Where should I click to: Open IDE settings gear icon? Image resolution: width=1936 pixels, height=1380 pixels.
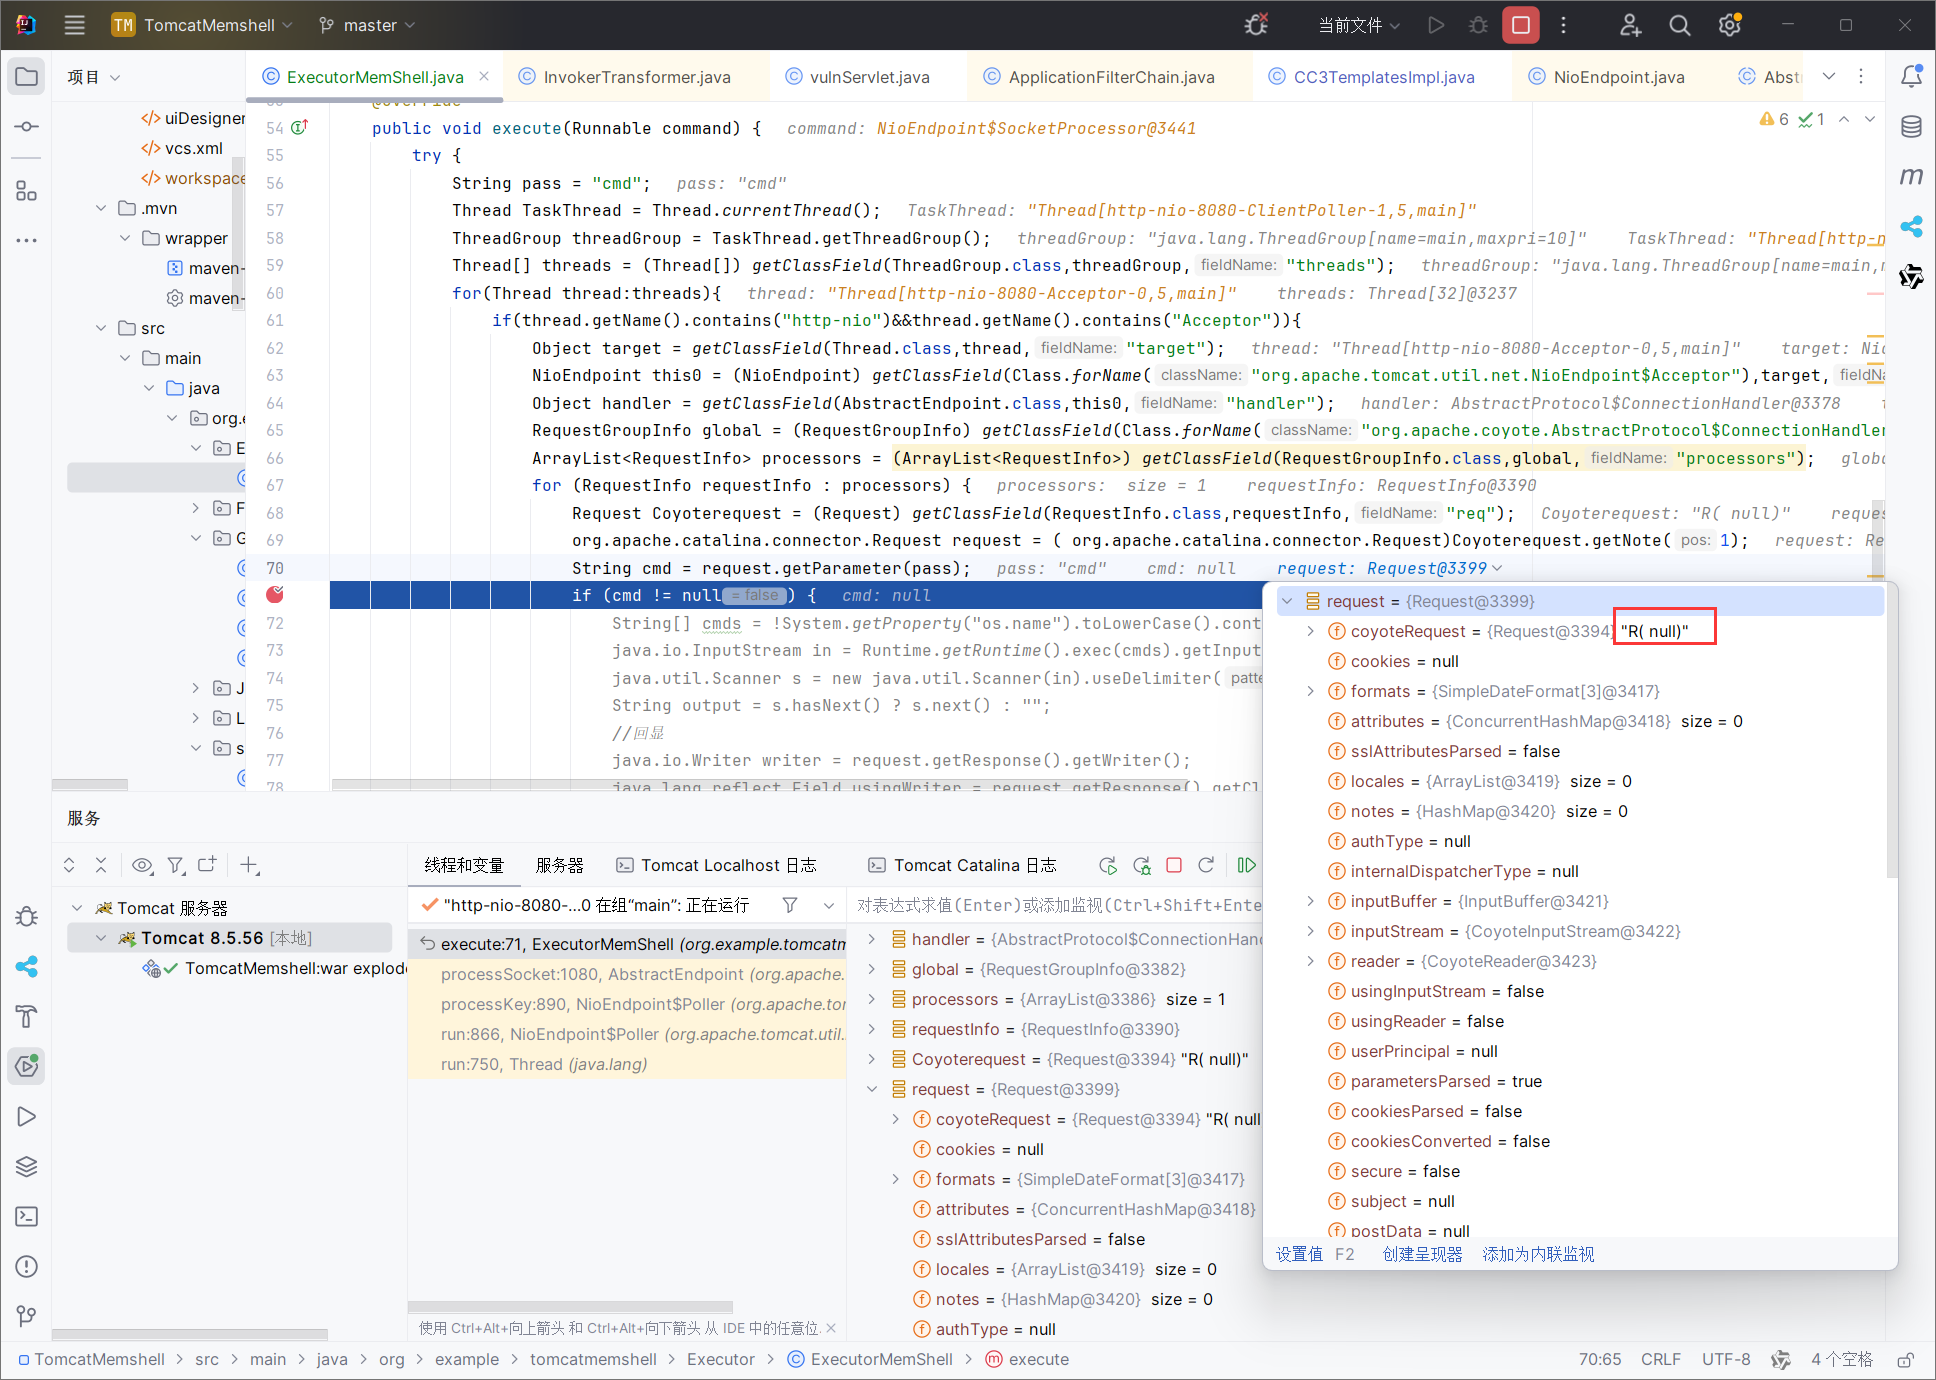(x=1730, y=25)
